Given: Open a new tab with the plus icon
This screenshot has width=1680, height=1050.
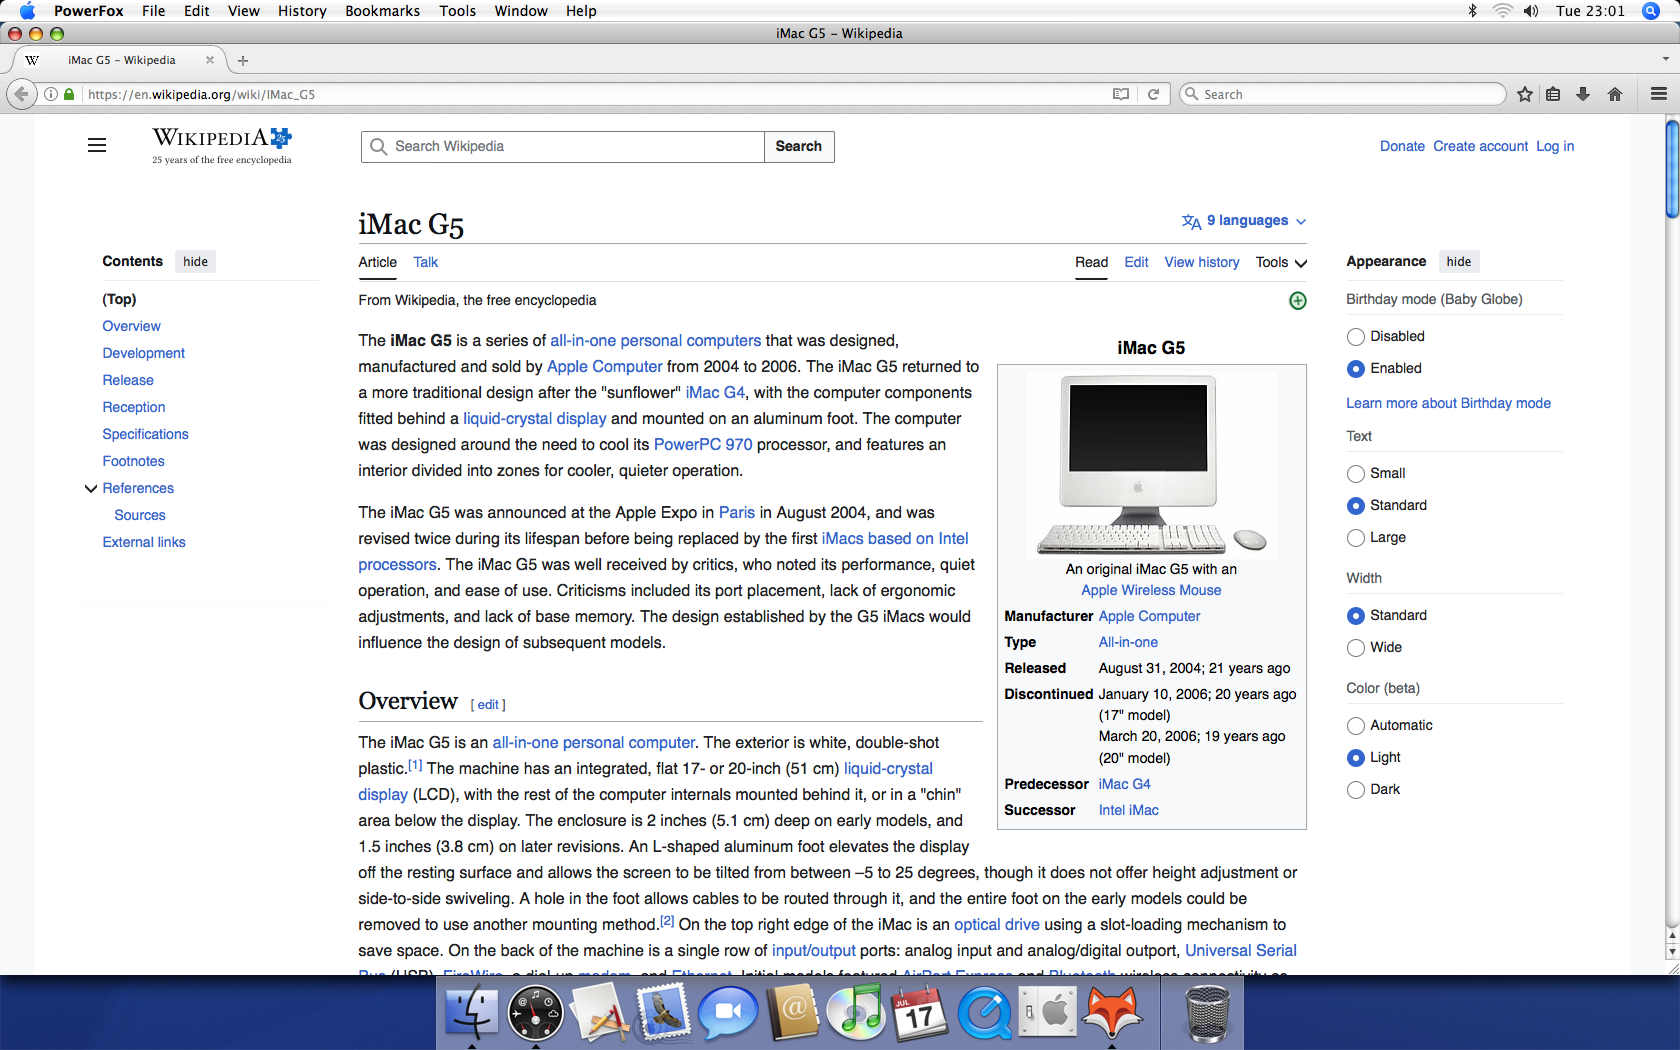Looking at the screenshot, I should (243, 61).
